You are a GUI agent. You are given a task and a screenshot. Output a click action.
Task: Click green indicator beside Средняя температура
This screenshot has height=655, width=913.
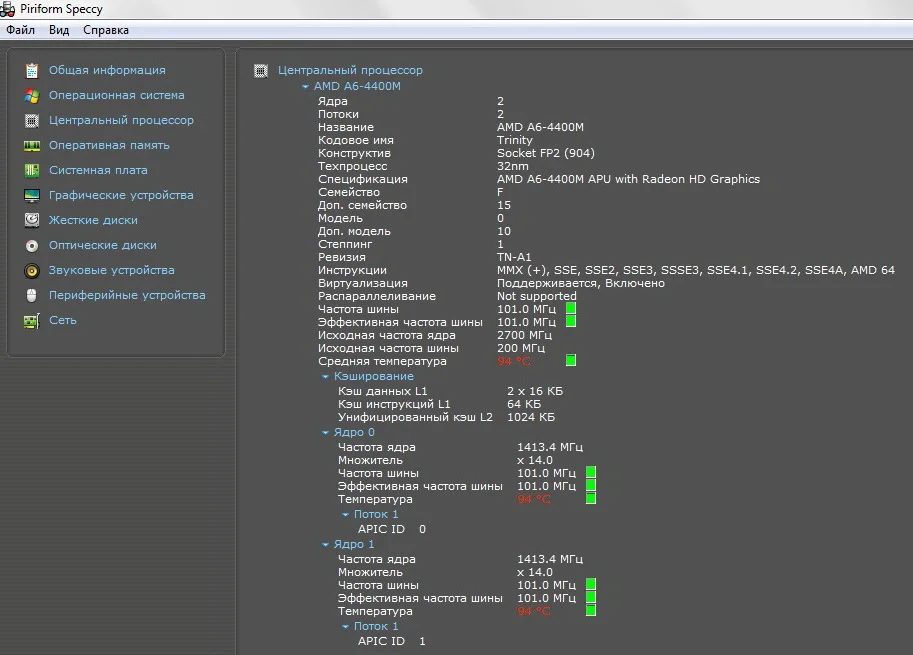pos(571,360)
